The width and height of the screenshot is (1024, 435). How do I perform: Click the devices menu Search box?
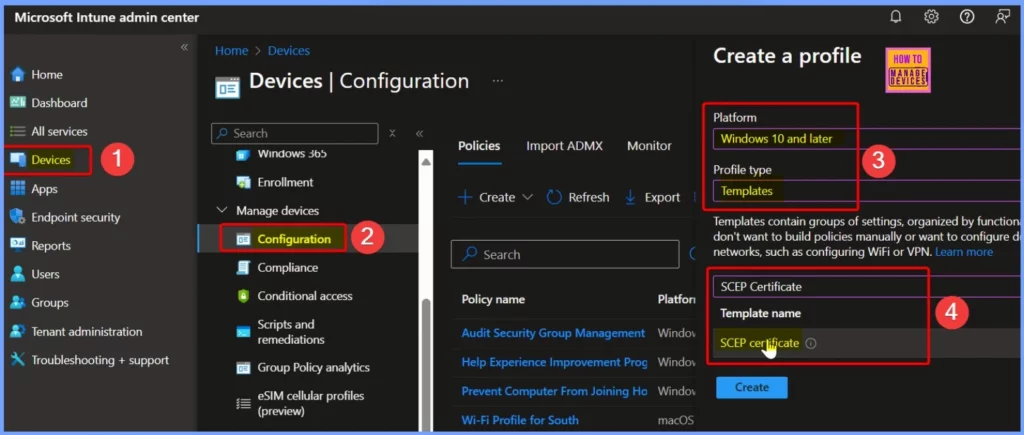295,133
